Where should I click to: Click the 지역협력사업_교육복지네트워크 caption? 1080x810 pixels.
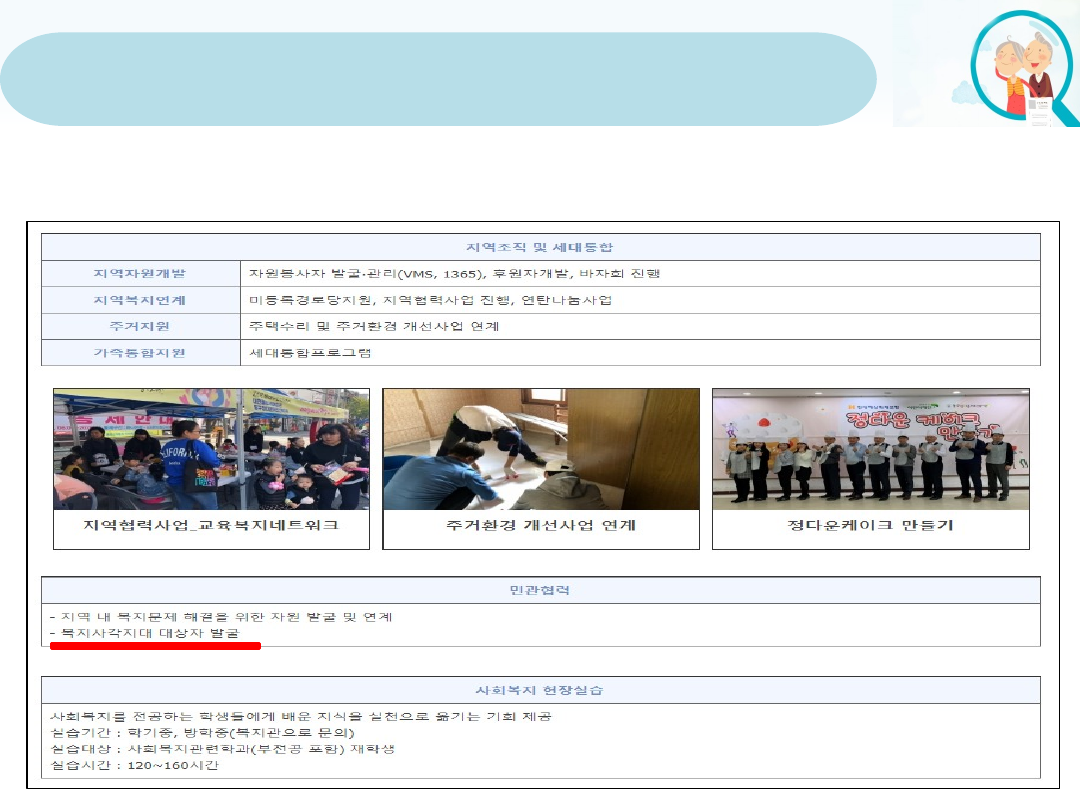211,526
